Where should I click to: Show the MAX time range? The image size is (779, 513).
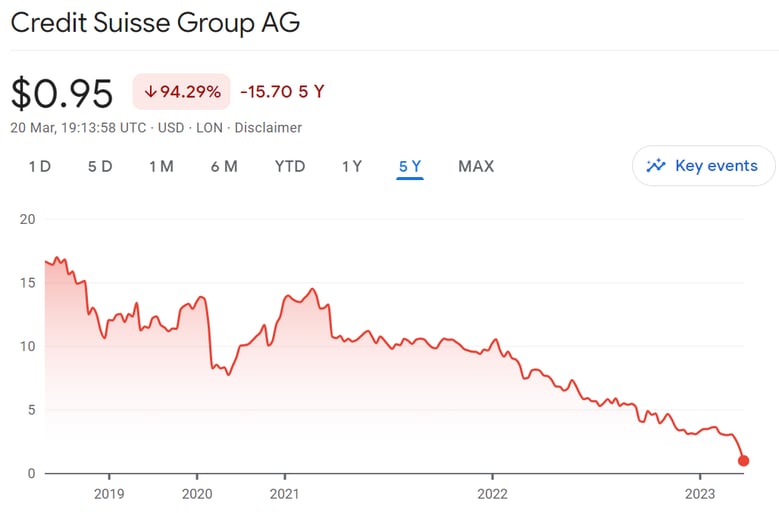476,166
